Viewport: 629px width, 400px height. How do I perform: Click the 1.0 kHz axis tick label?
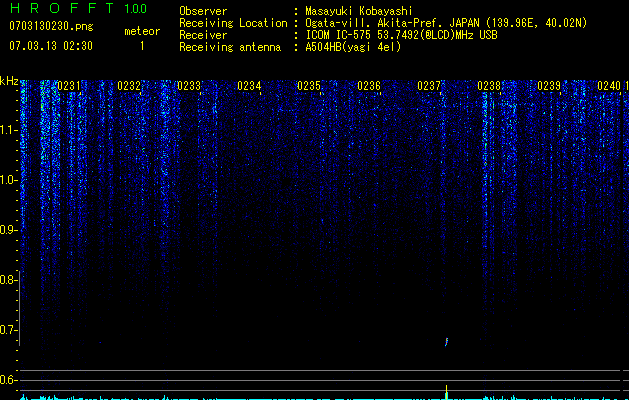(8, 180)
